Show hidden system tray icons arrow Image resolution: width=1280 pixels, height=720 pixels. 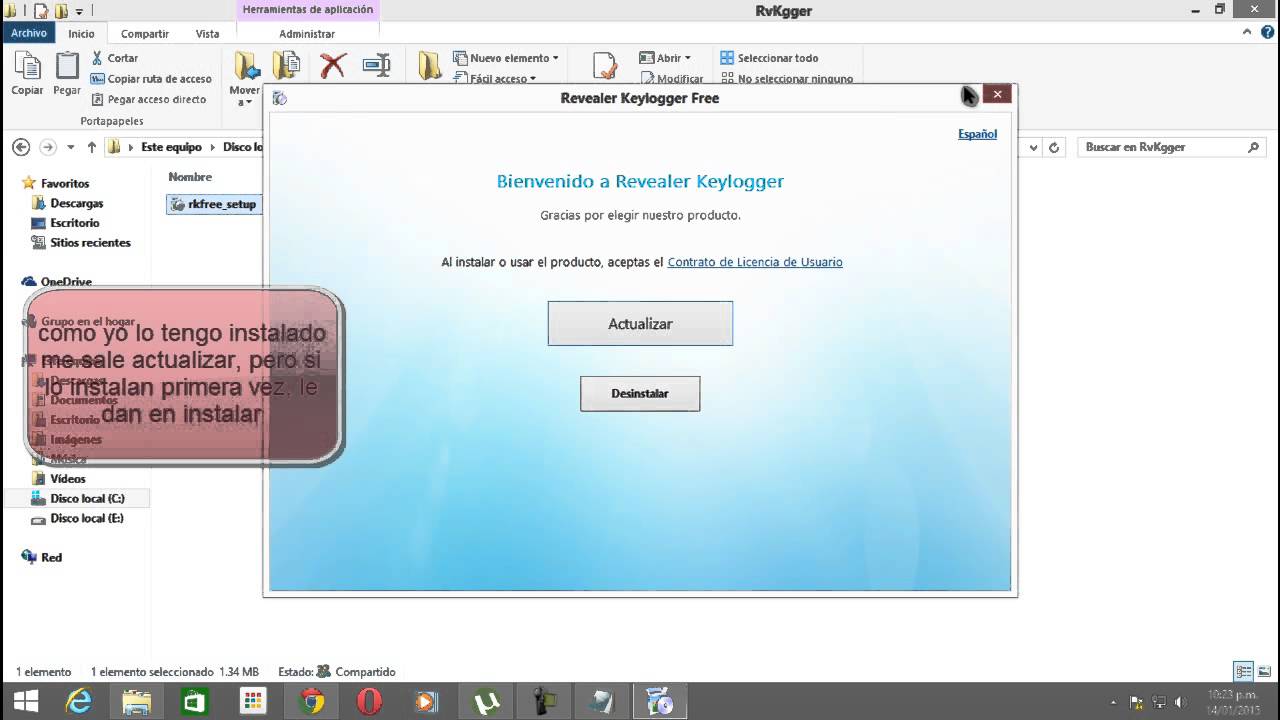1113,702
